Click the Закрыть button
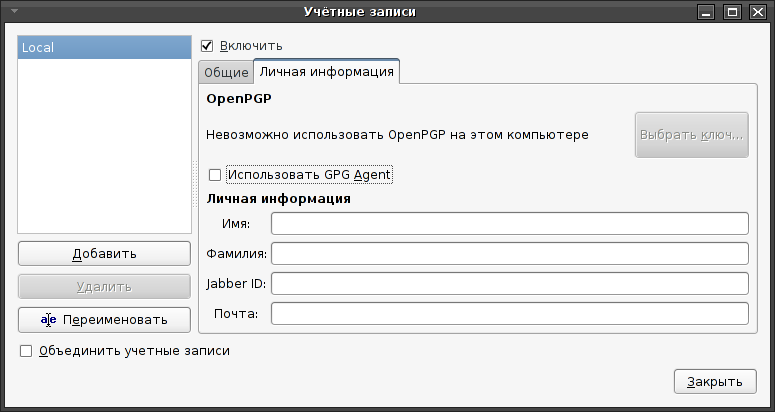 [715, 382]
